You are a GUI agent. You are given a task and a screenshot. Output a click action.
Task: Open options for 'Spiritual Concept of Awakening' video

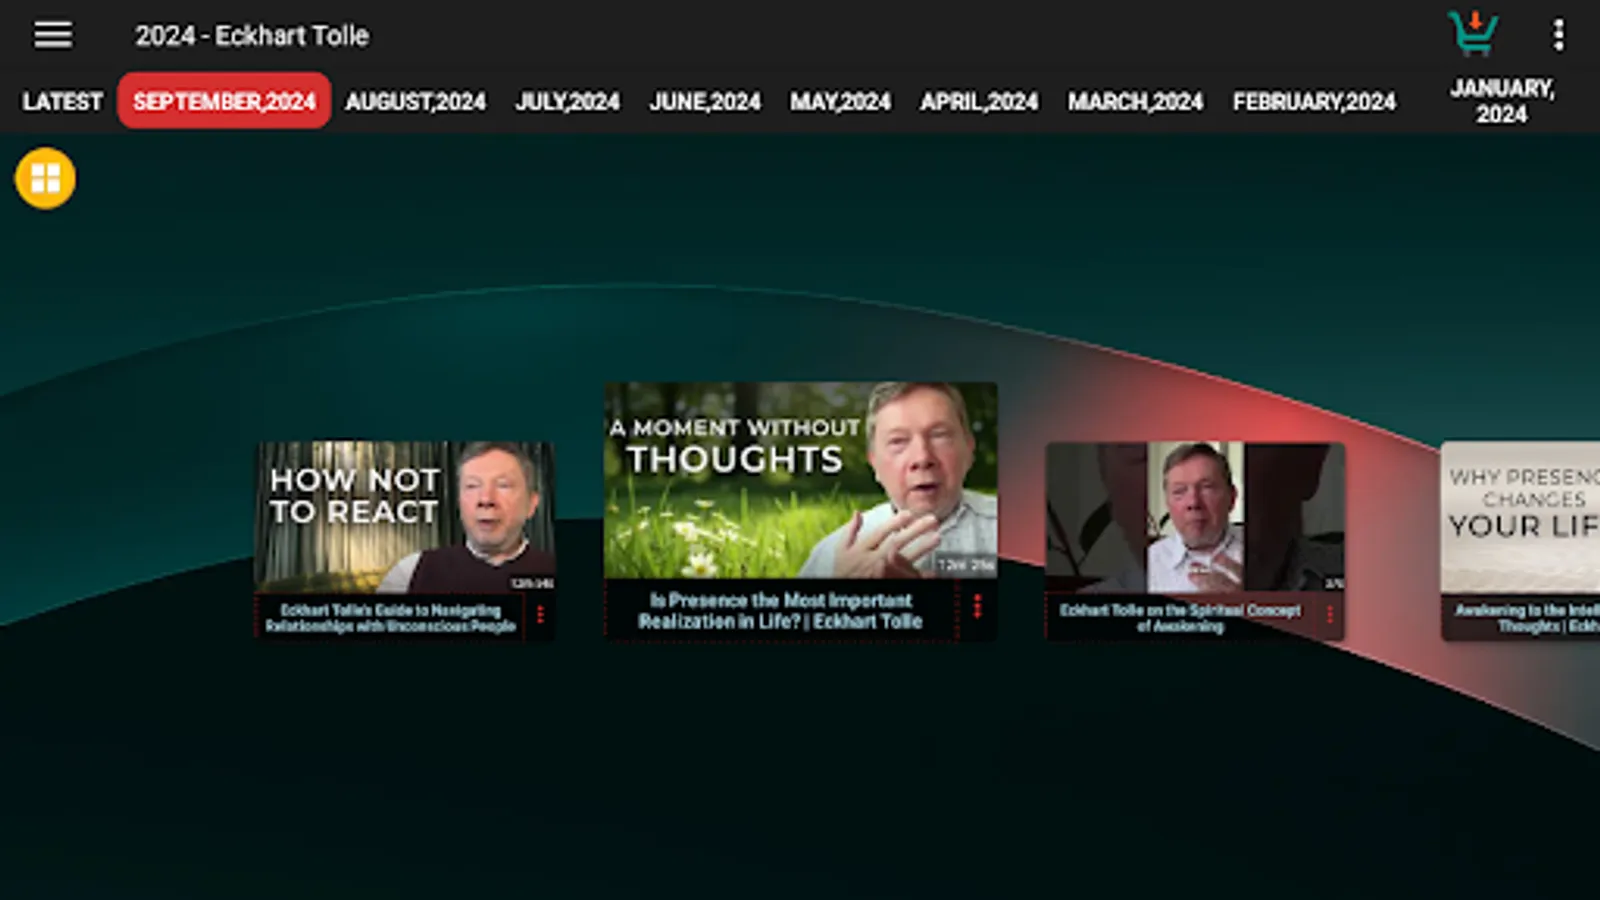coord(1330,615)
